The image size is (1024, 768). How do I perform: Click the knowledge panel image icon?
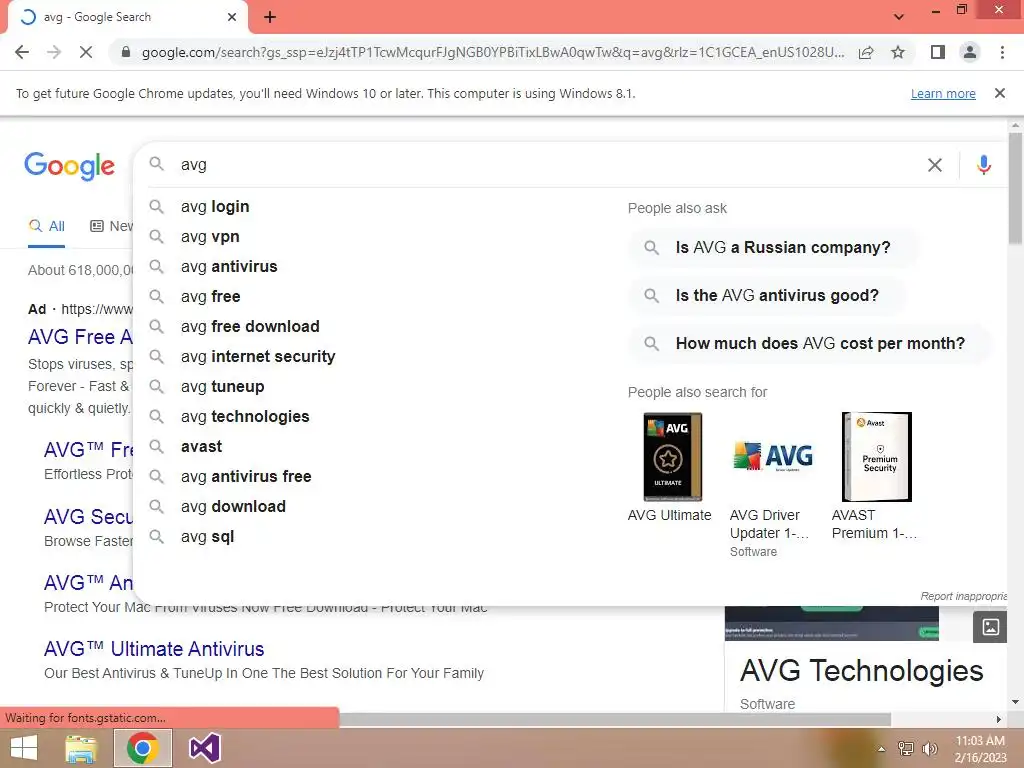[x=990, y=627]
